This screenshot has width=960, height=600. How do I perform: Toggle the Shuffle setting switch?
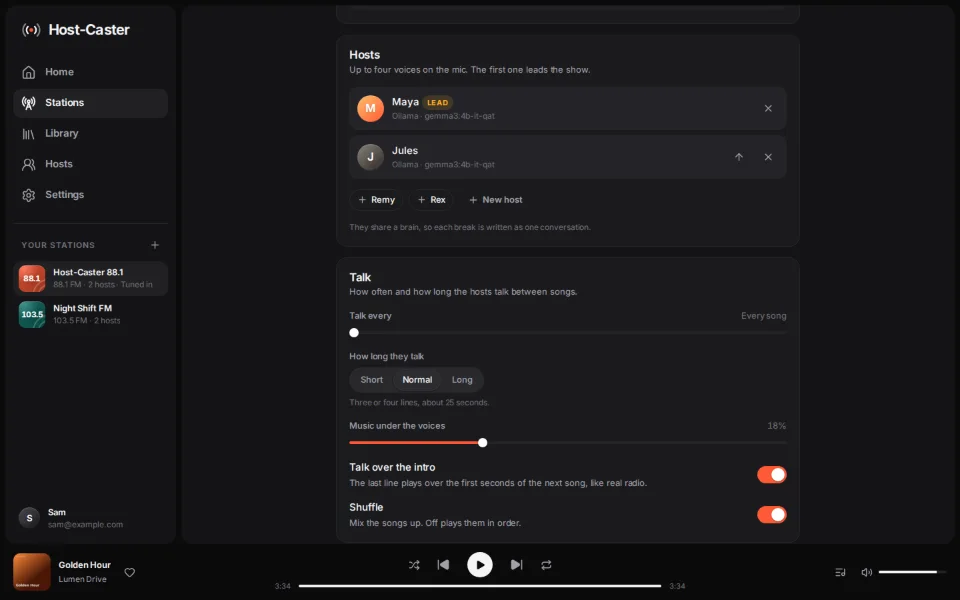pyautogui.click(x=771, y=515)
